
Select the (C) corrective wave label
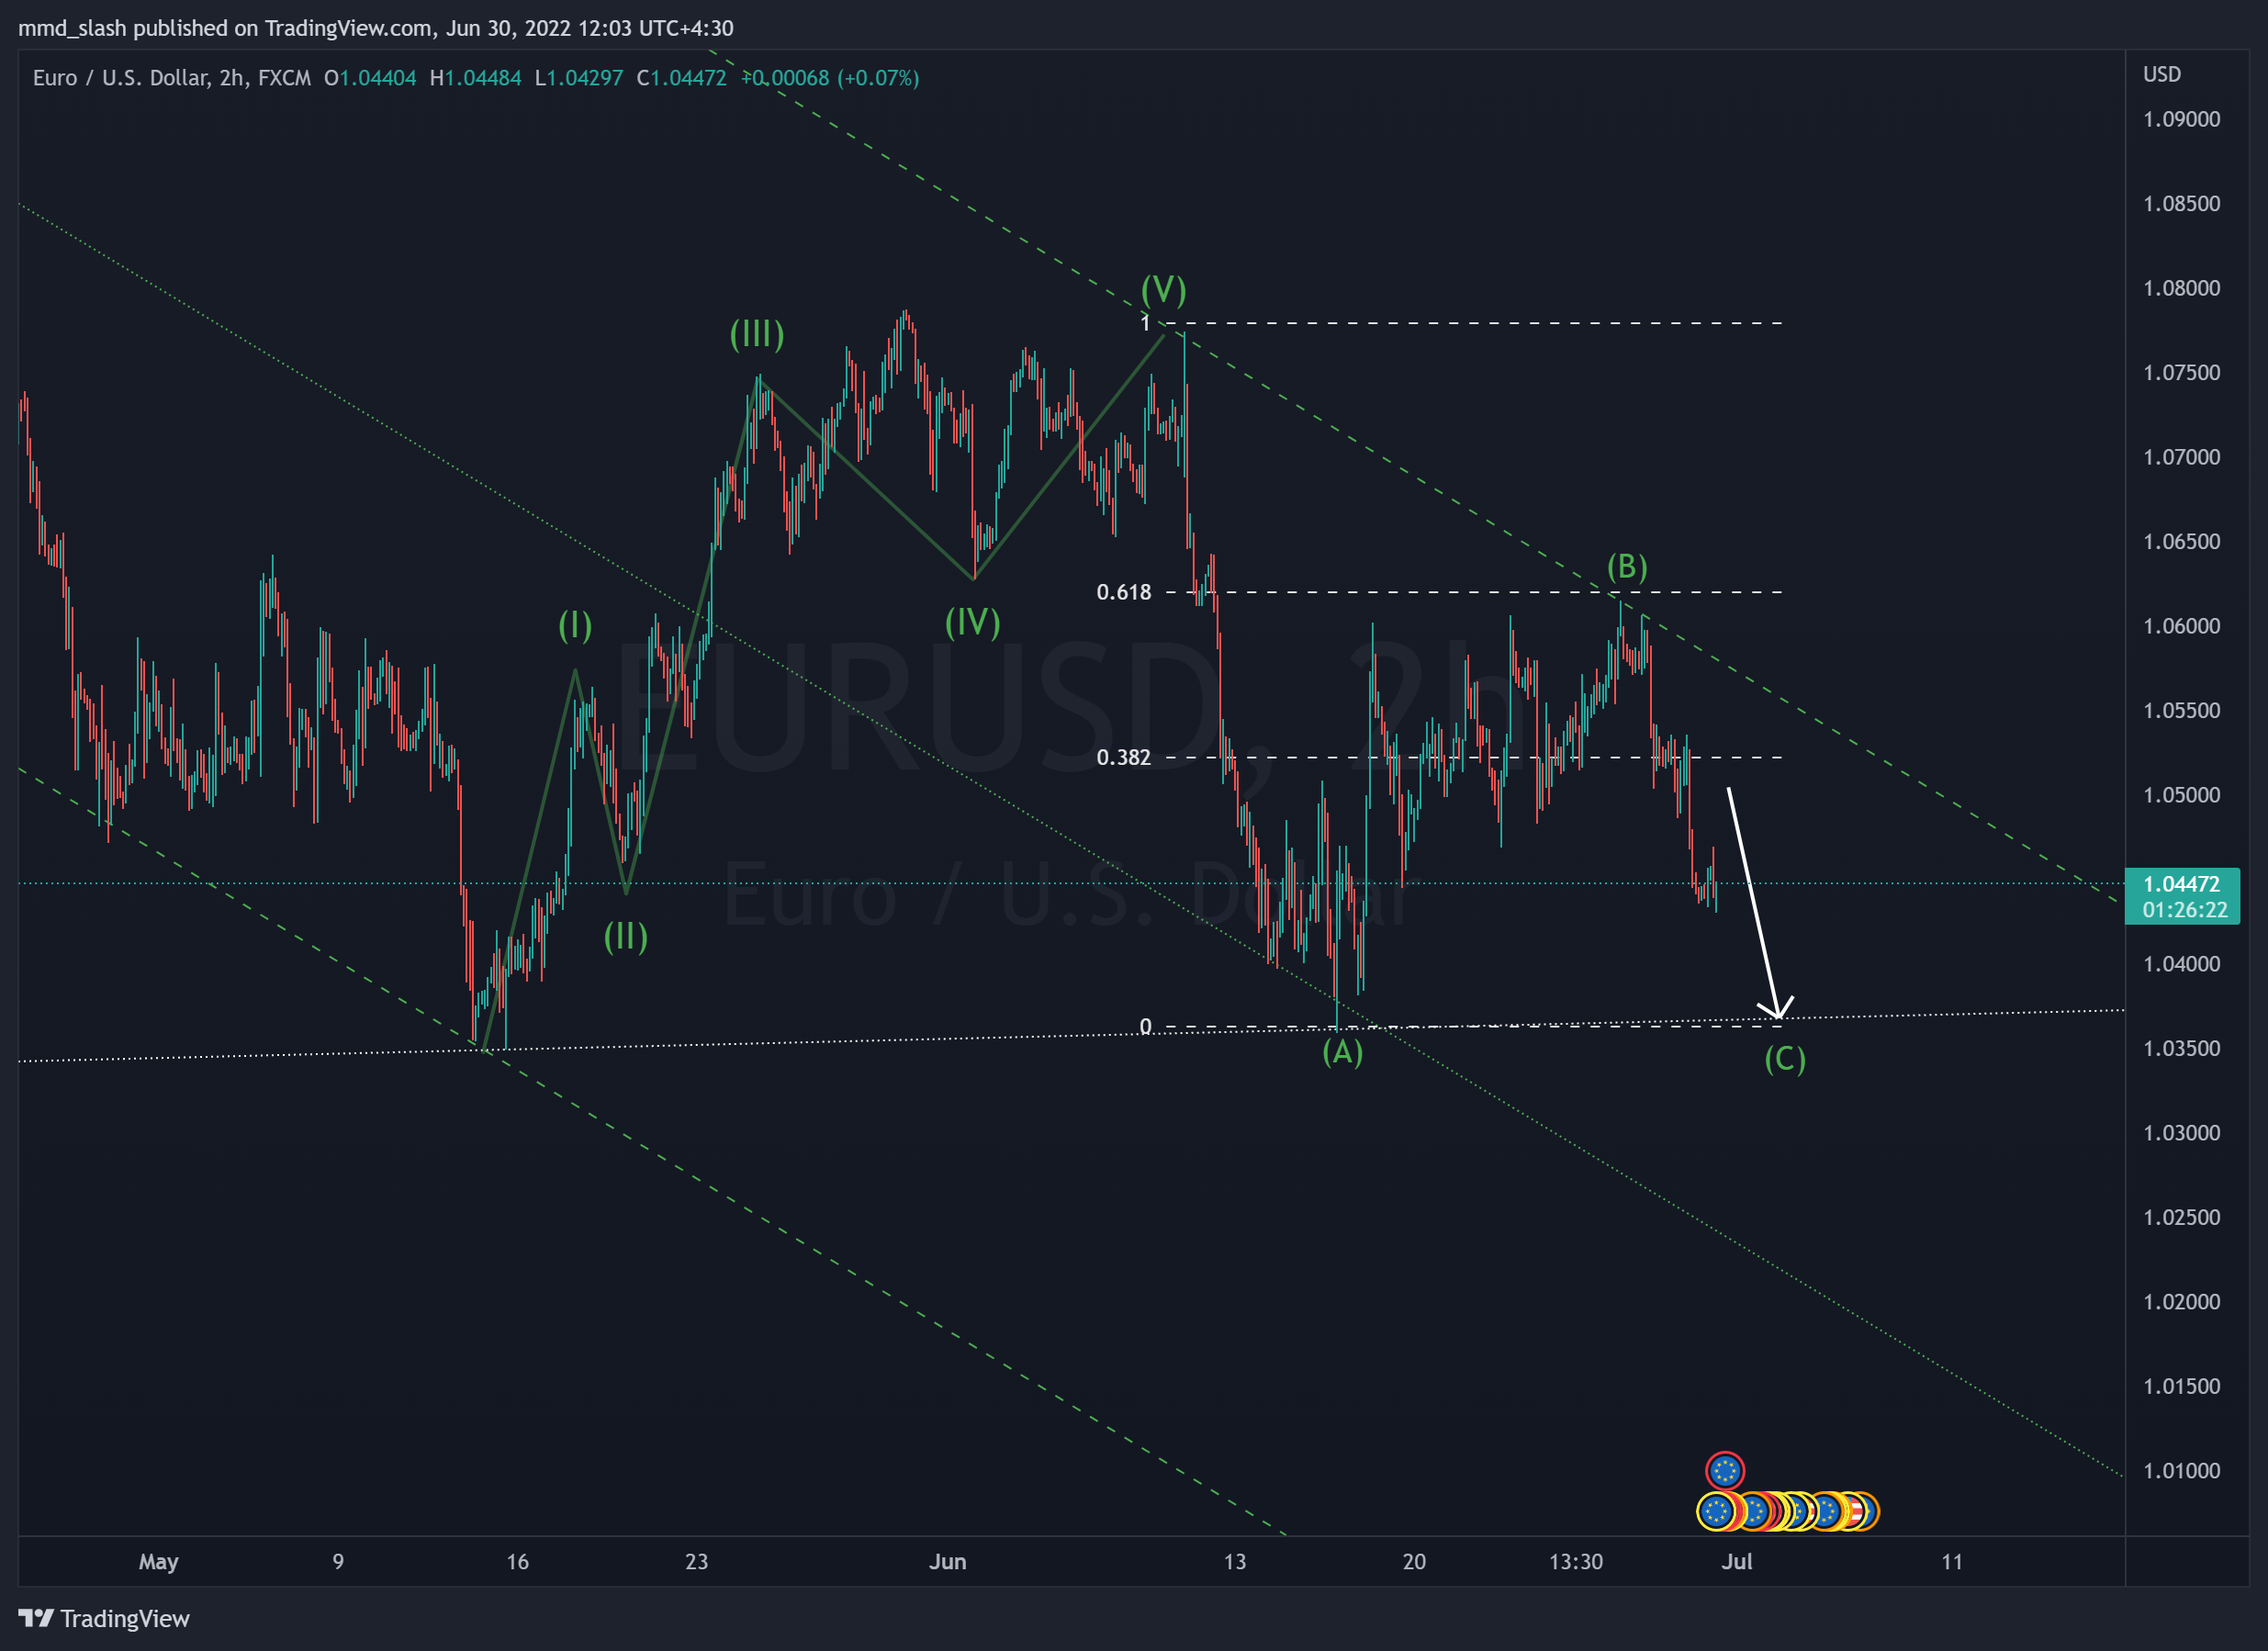click(1785, 1059)
